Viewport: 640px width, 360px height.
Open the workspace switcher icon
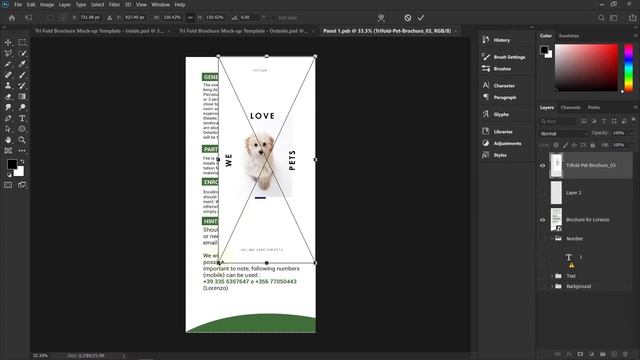pyautogui.click(x=614, y=18)
